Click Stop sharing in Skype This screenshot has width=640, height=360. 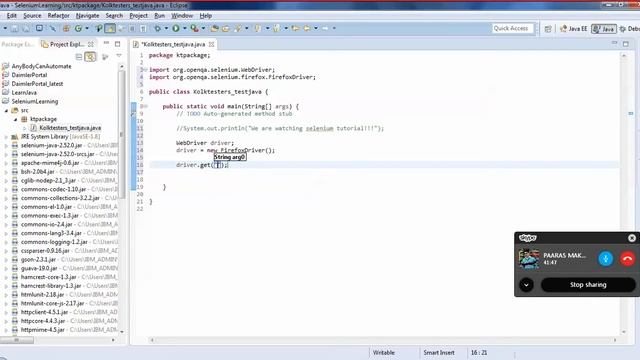click(x=588, y=284)
